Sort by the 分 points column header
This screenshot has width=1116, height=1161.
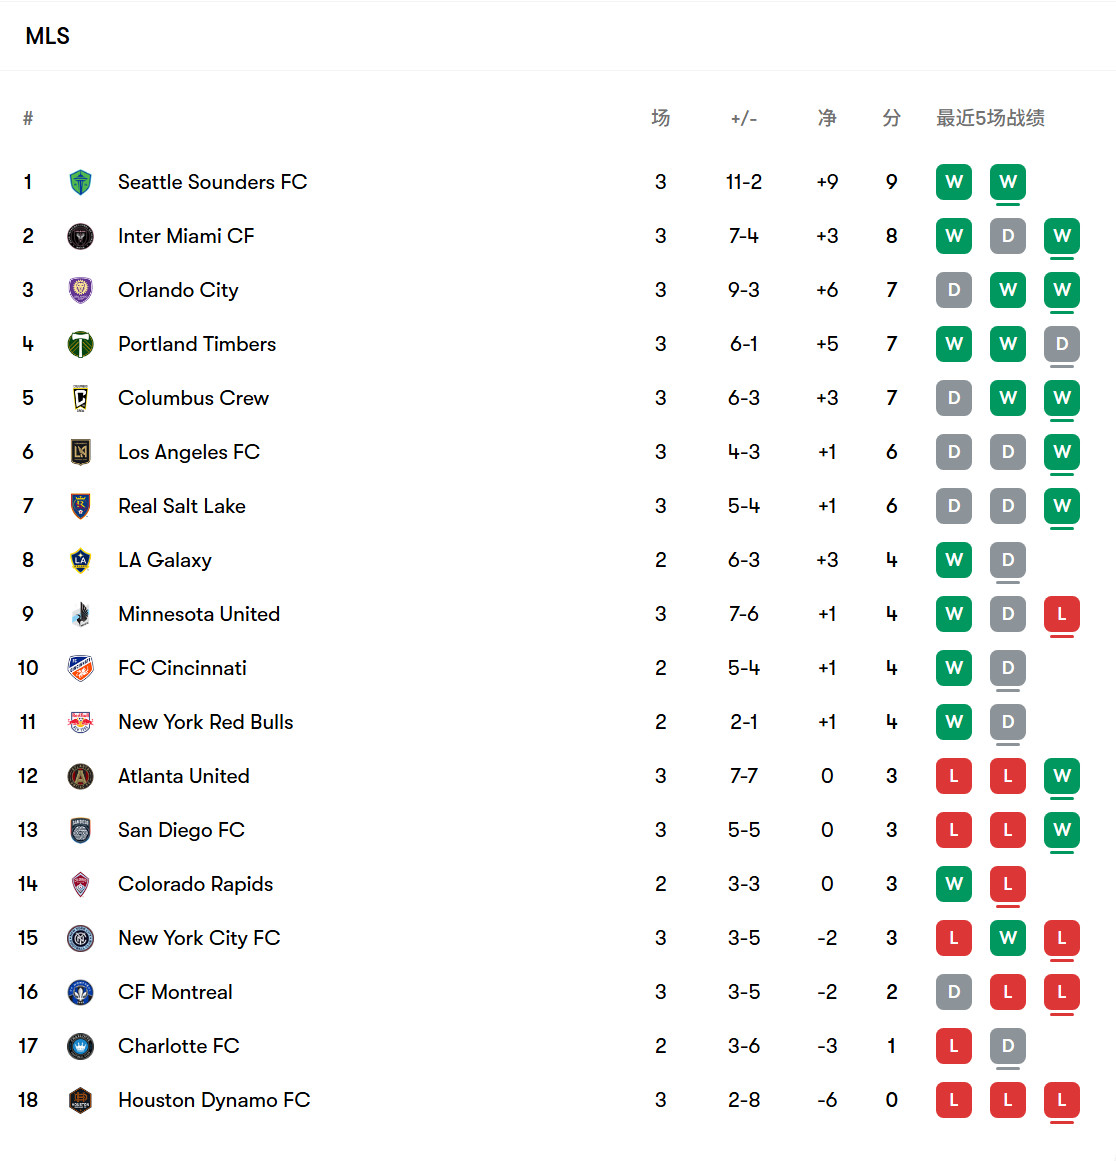coord(891,118)
